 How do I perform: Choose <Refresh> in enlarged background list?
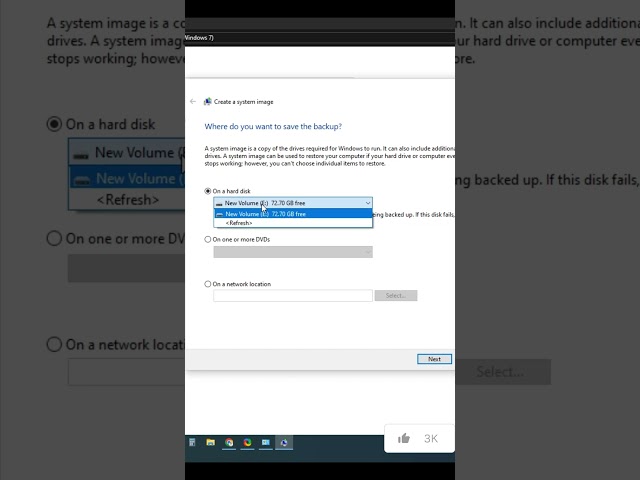click(127, 200)
